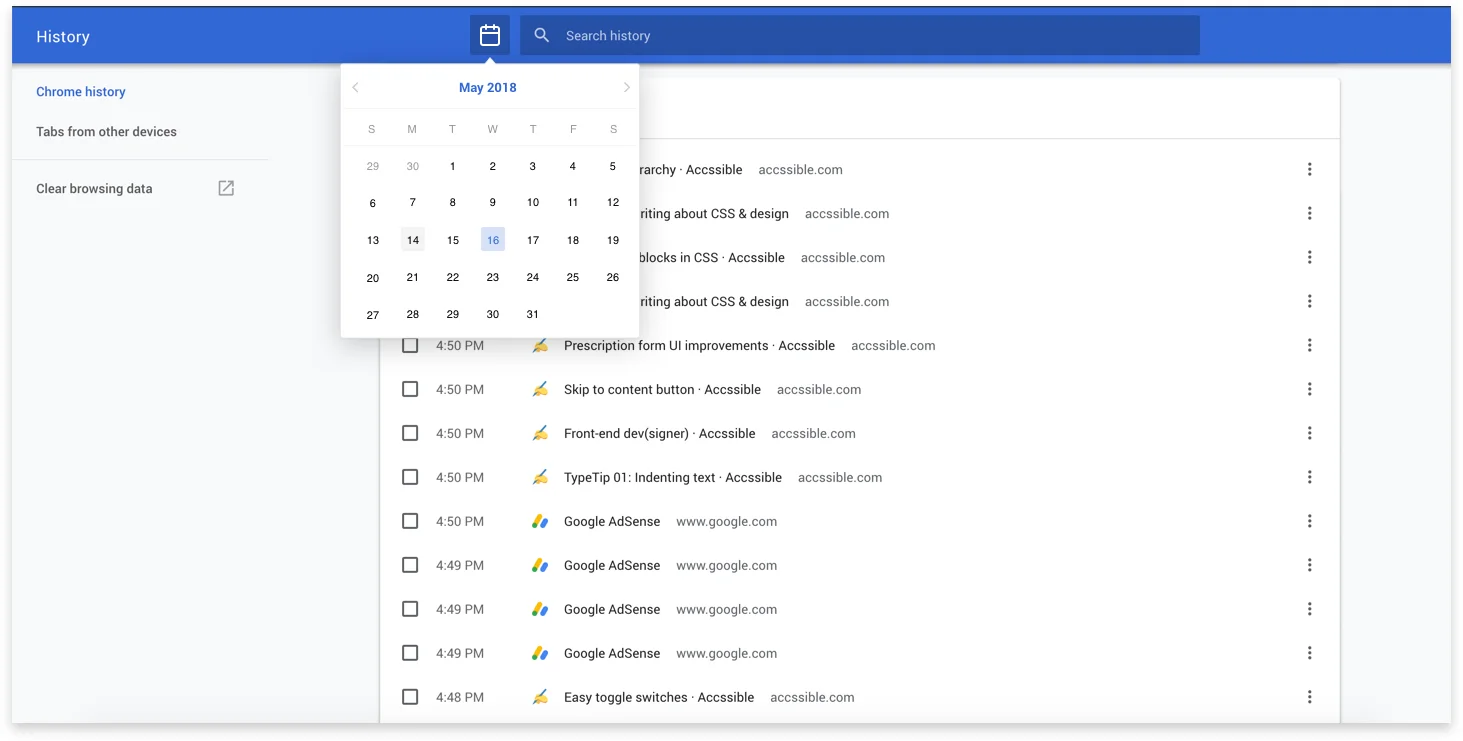Check the Front-end dev(signer) history entry checkbox
1463x741 pixels.
(x=410, y=433)
